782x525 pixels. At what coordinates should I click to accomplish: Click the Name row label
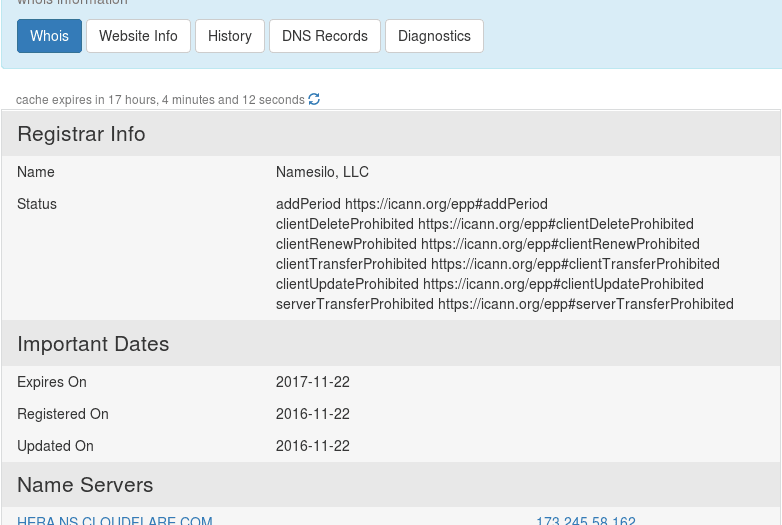36,172
